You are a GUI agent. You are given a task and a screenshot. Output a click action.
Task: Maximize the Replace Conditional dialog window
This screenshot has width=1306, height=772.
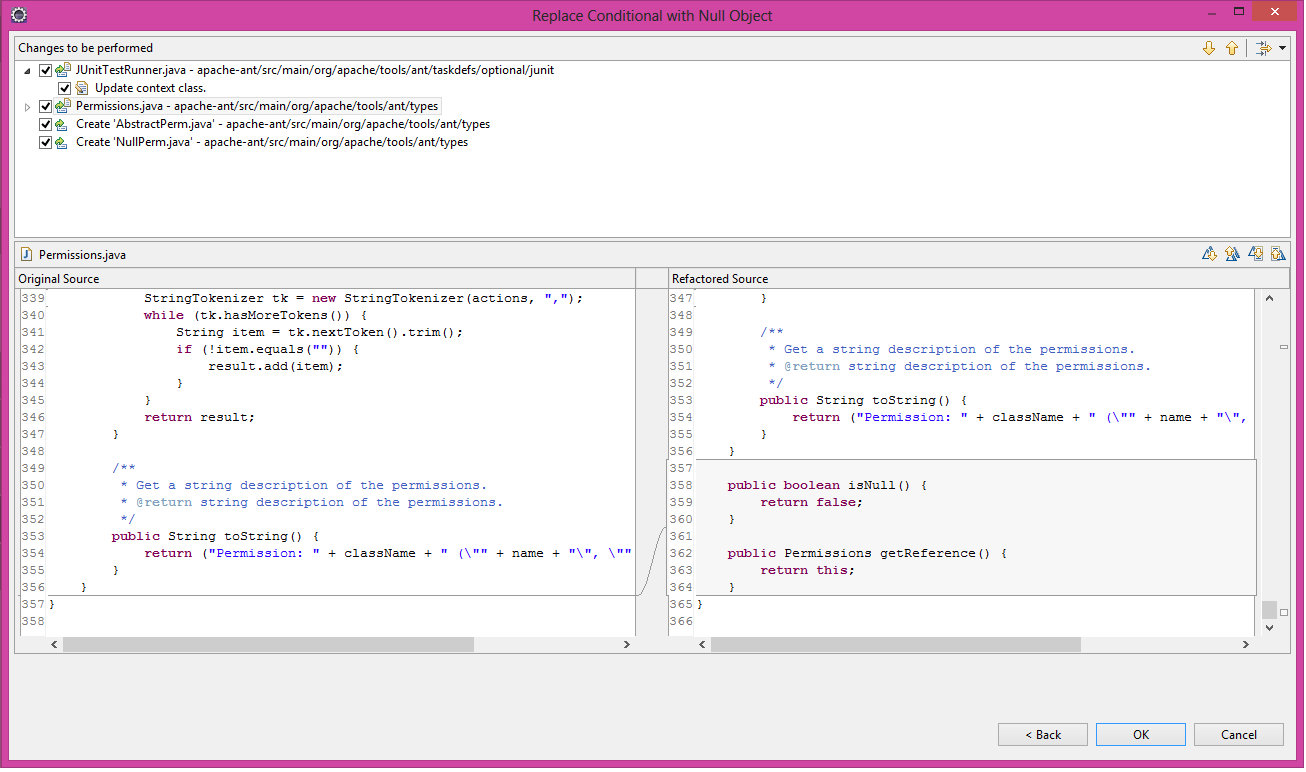coord(1240,12)
